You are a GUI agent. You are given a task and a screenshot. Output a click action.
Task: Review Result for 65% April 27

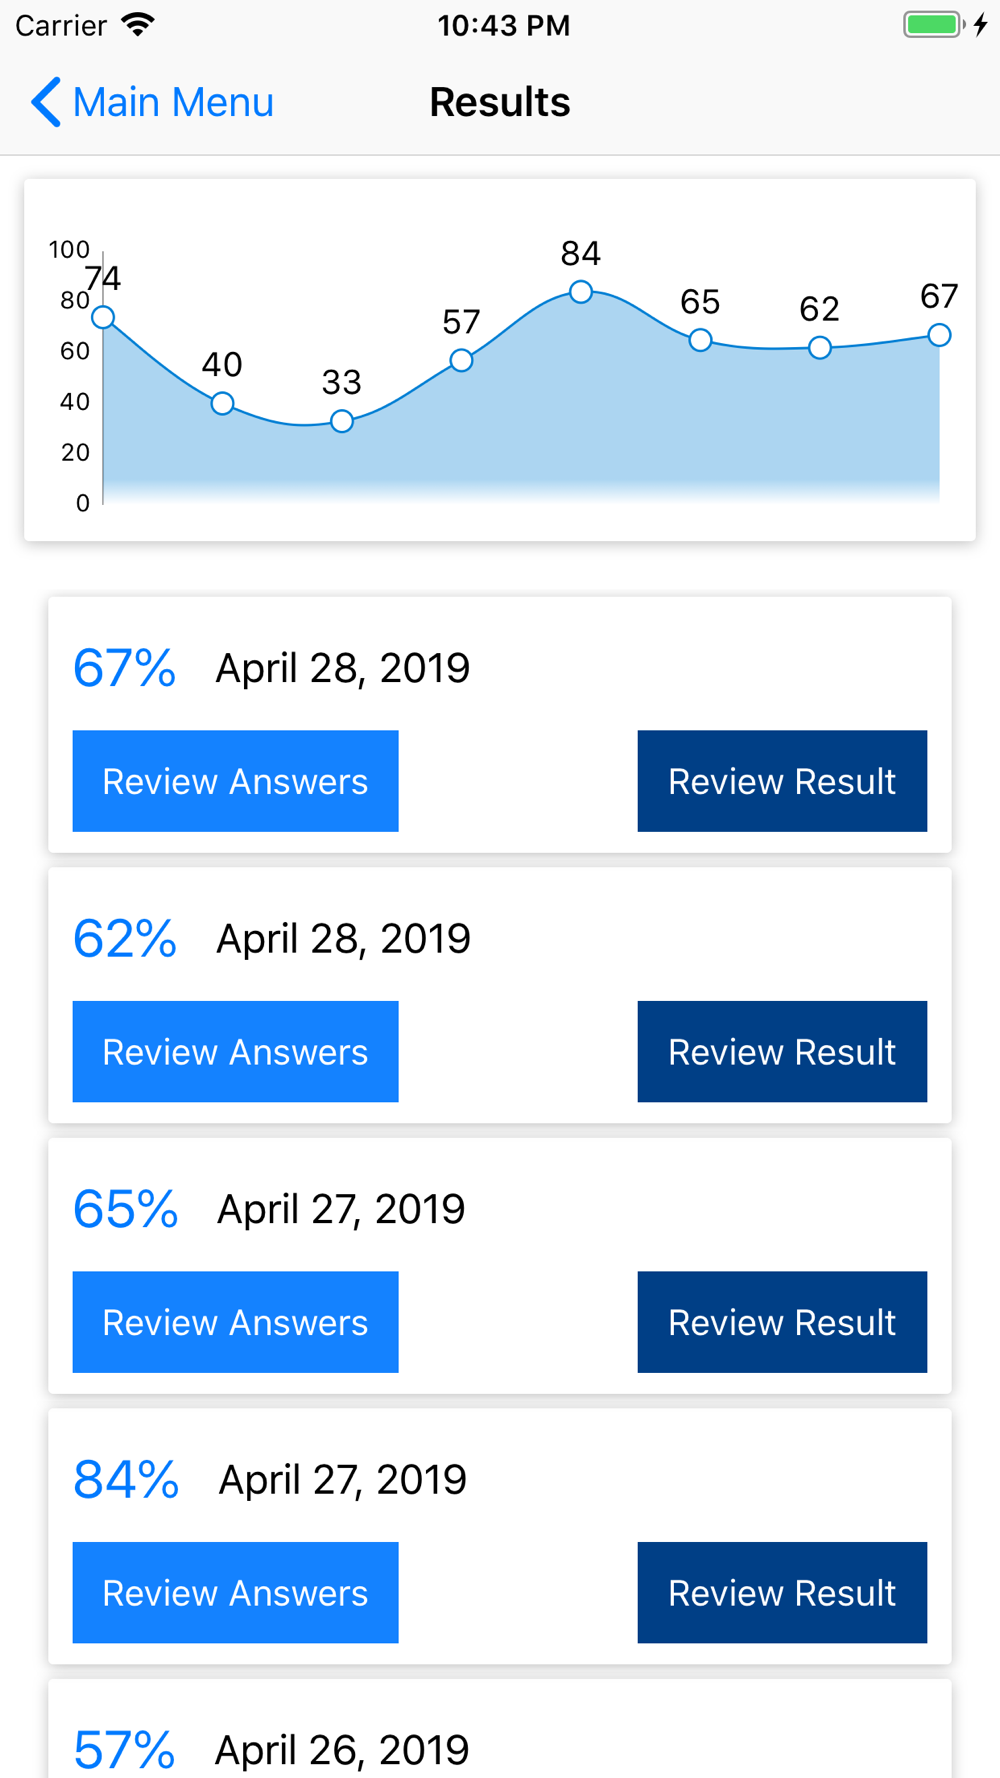click(x=782, y=1322)
